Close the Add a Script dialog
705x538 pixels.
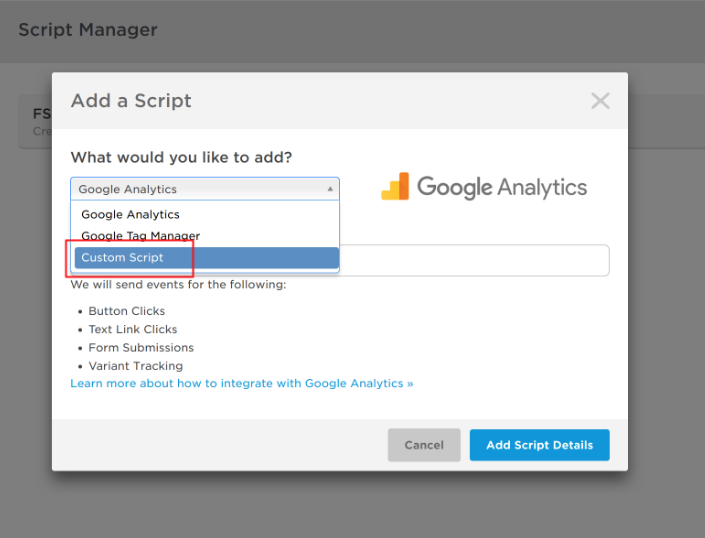600,101
